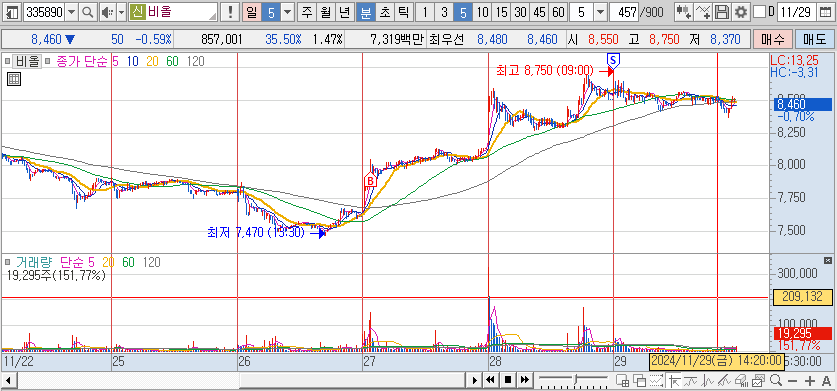Click the stock code search magnifier icon
This screenshot has height=391, width=837.
pyautogui.click(x=89, y=12)
